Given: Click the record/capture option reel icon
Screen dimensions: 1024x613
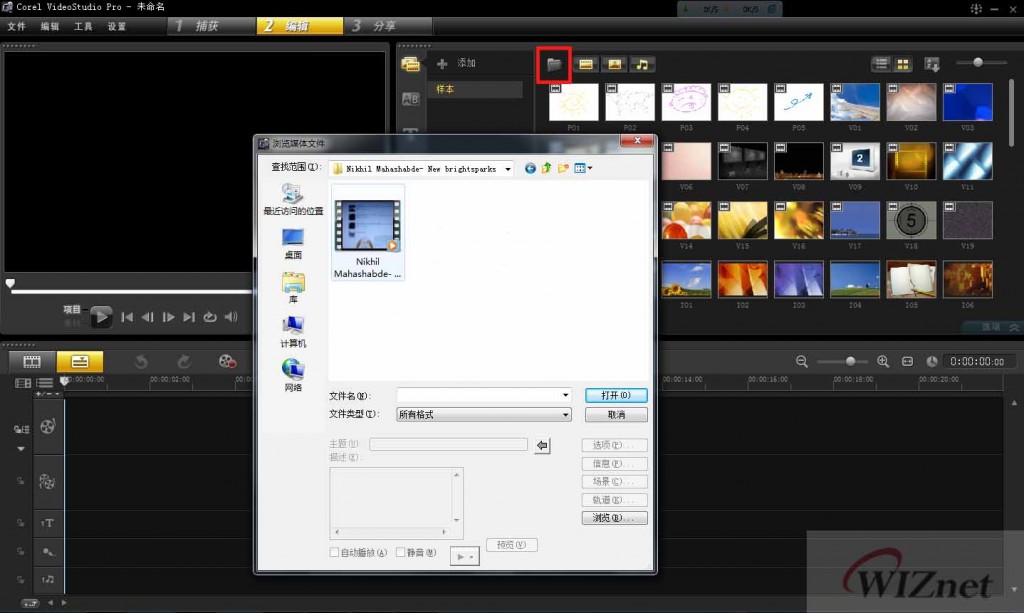Looking at the screenshot, I should (x=228, y=361).
